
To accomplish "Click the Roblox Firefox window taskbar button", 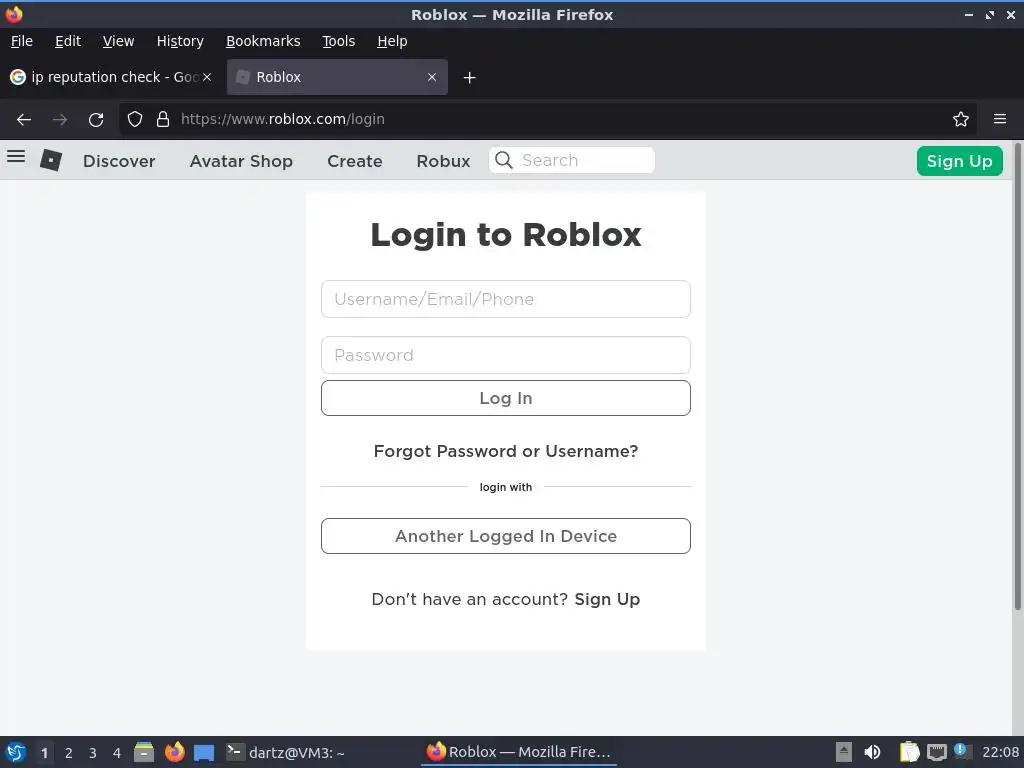I will tap(519, 752).
